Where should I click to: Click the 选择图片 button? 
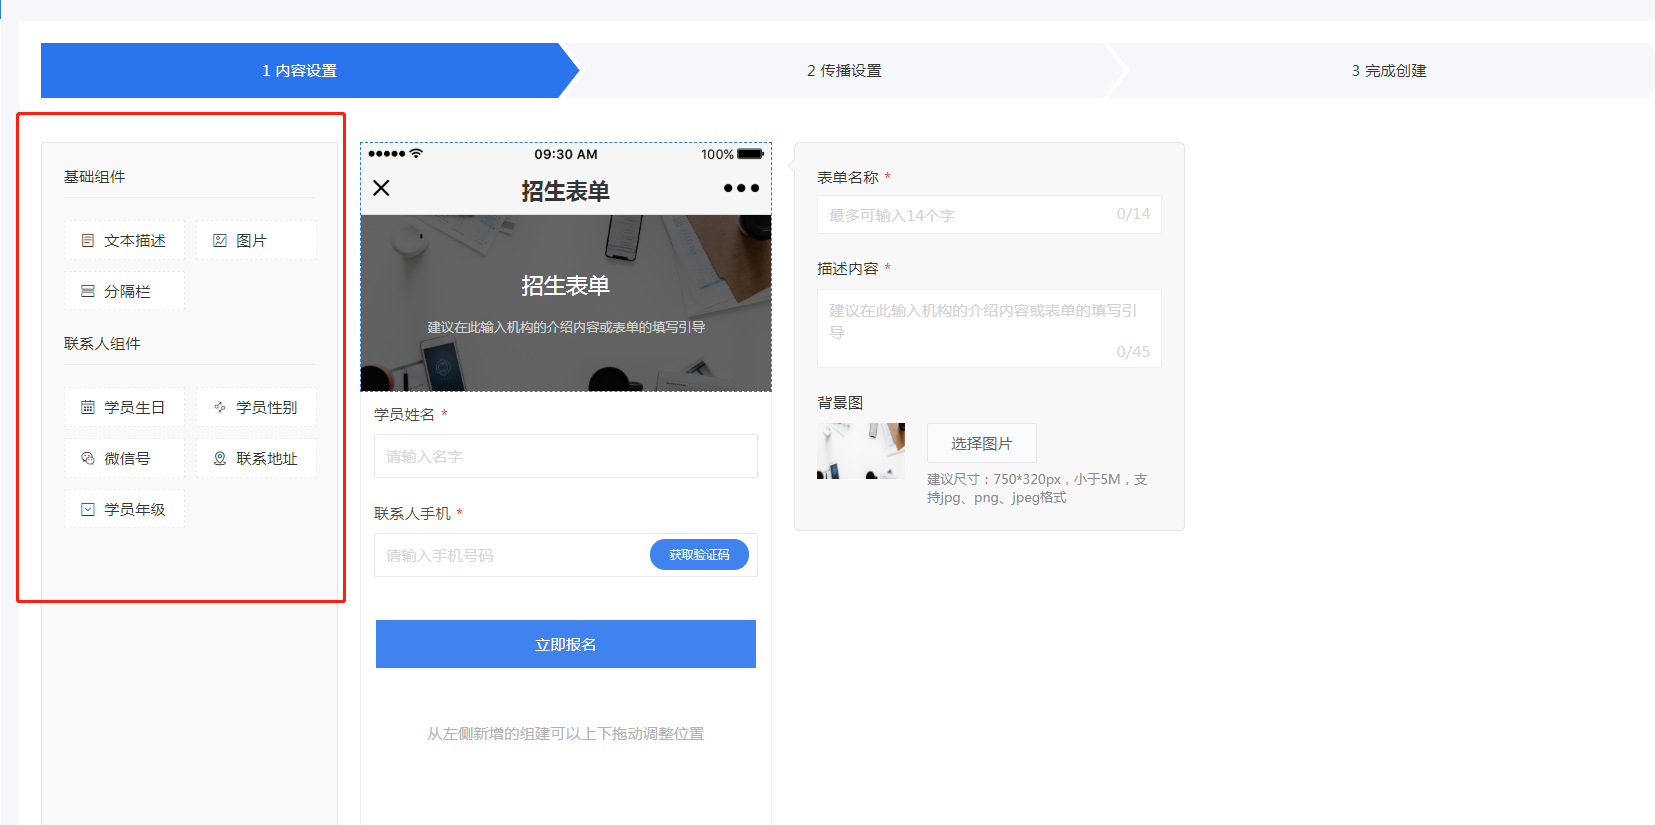pyautogui.click(x=981, y=443)
